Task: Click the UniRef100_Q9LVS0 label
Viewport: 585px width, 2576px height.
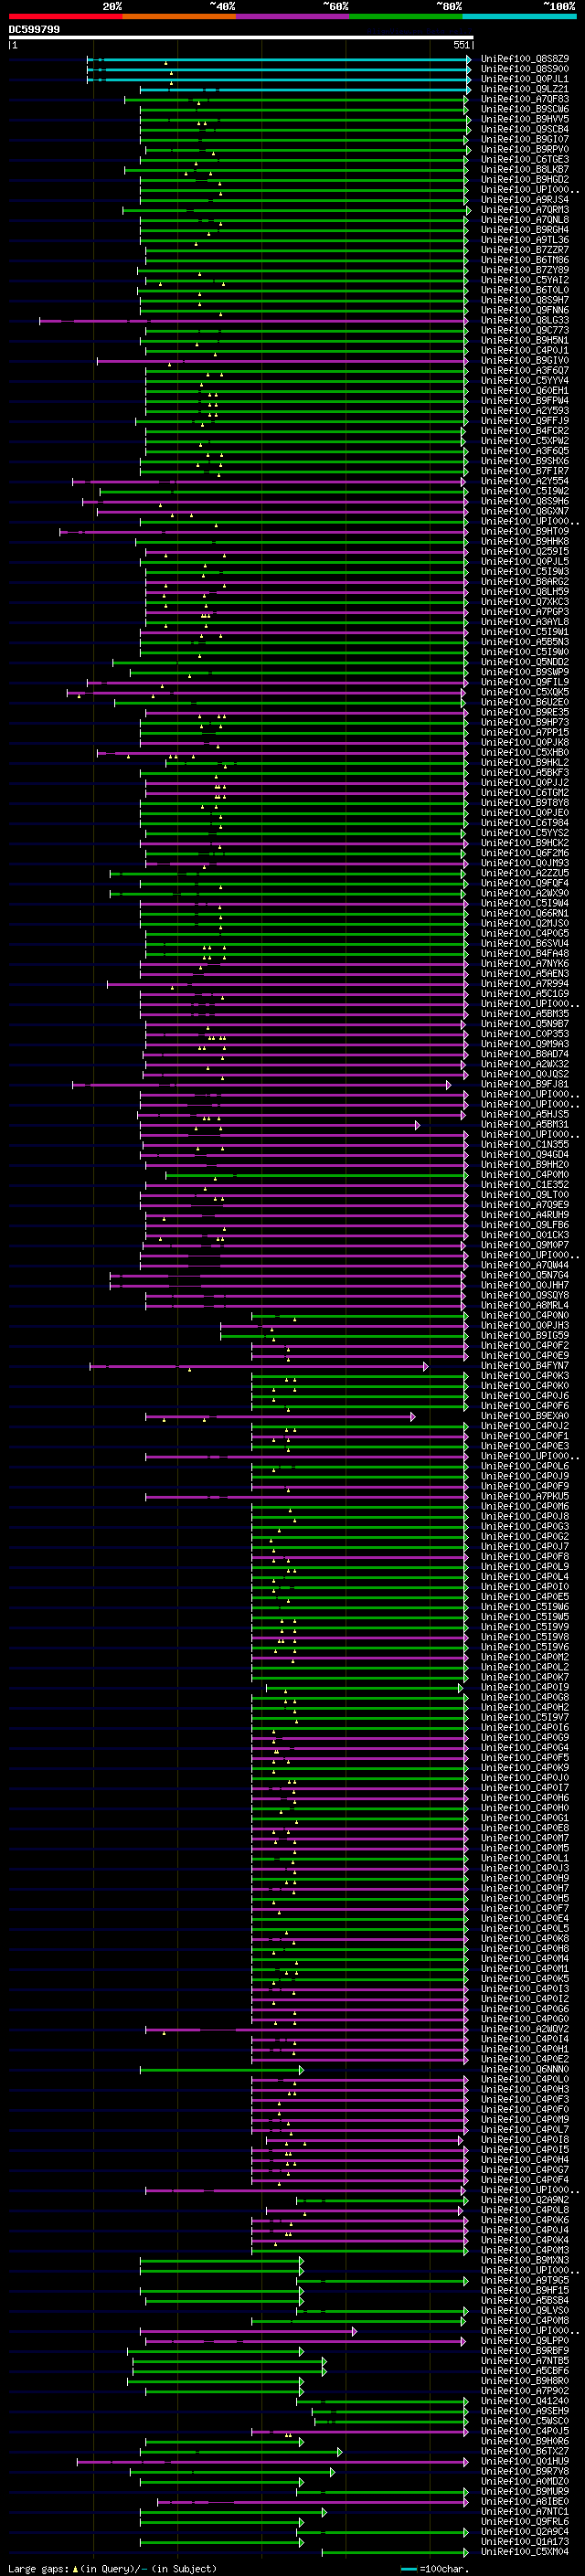Action: click(525, 2311)
